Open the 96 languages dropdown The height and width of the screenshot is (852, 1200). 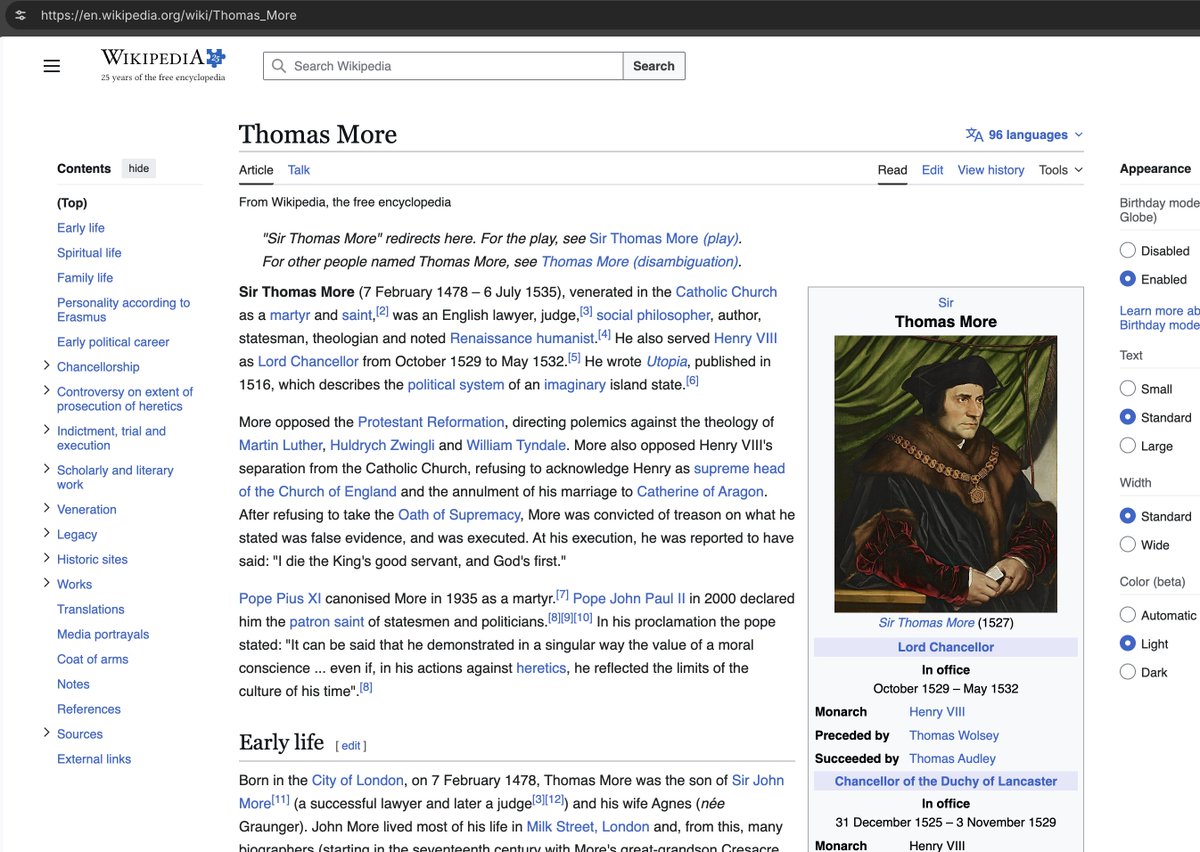pos(1025,135)
